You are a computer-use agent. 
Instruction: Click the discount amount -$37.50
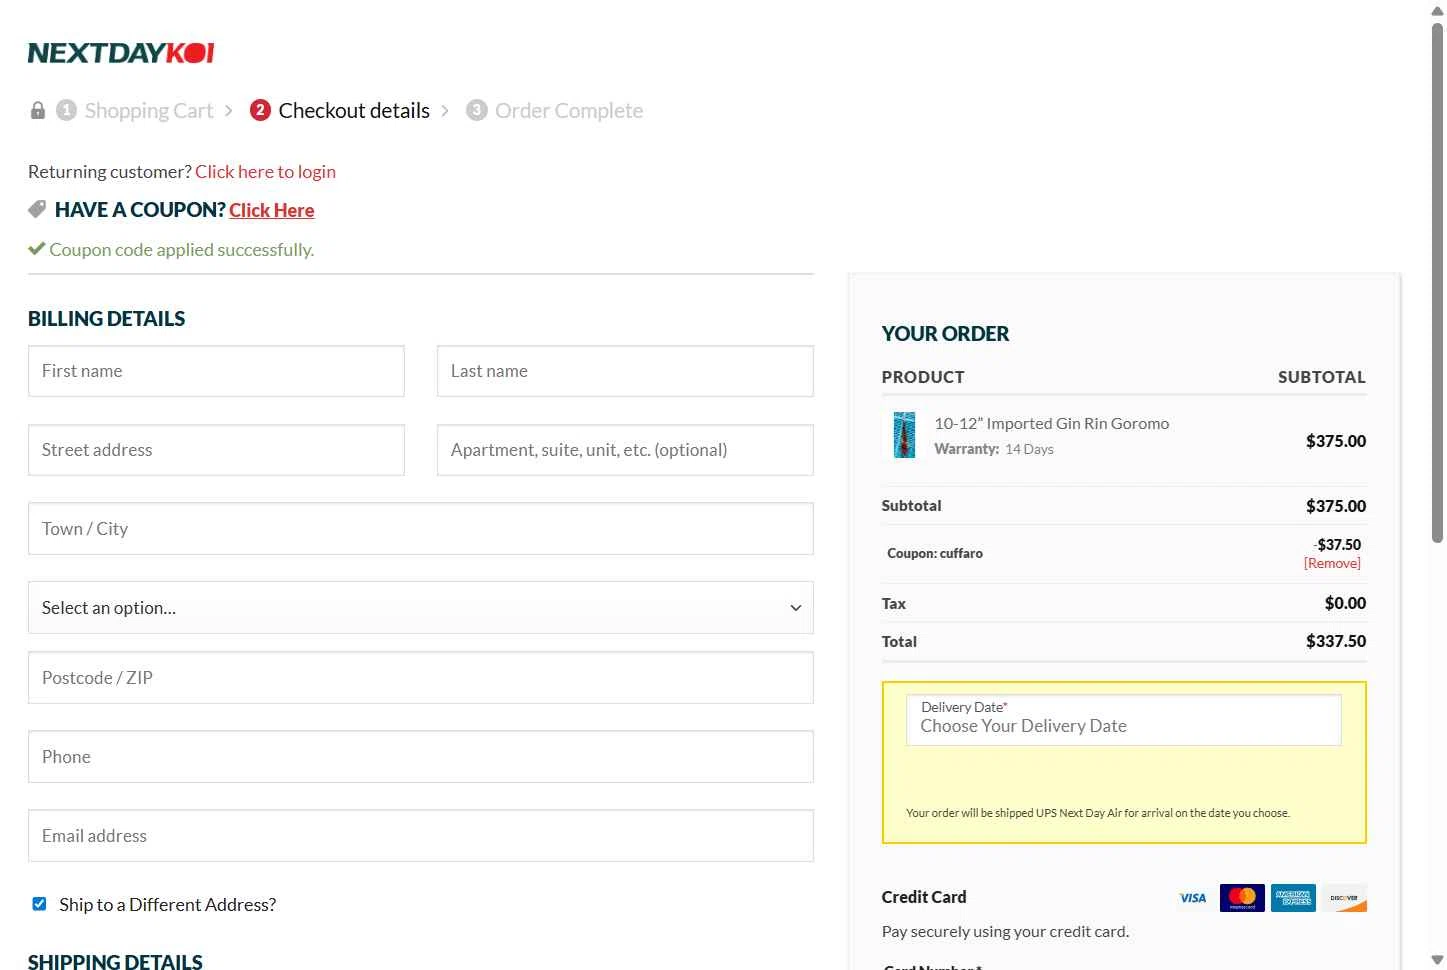click(1337, 545)
